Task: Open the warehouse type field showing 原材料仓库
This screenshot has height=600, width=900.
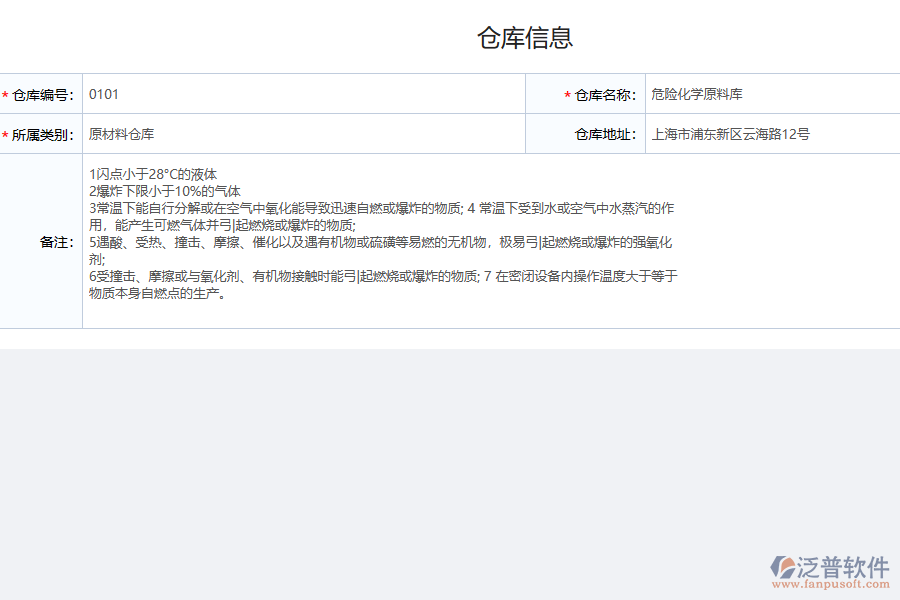Action: pyautogui.click(x=300, y=132)
